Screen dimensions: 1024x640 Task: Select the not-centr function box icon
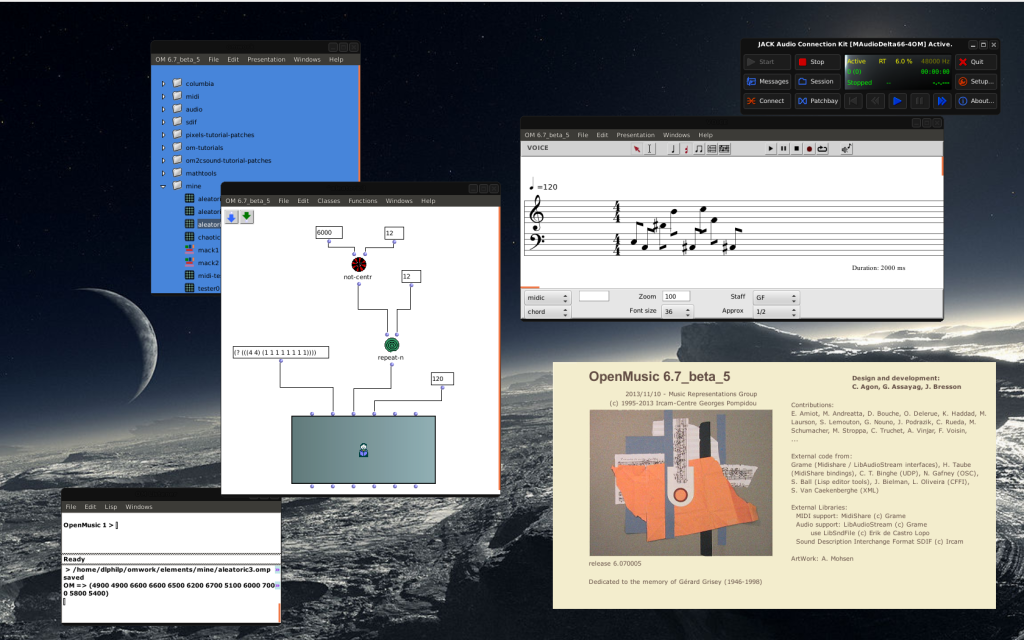pos(359,264)
